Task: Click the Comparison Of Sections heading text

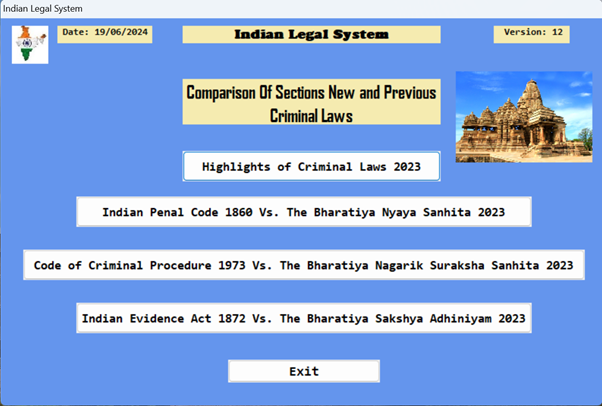Action: pyautogui.click(x=311, y=102)
